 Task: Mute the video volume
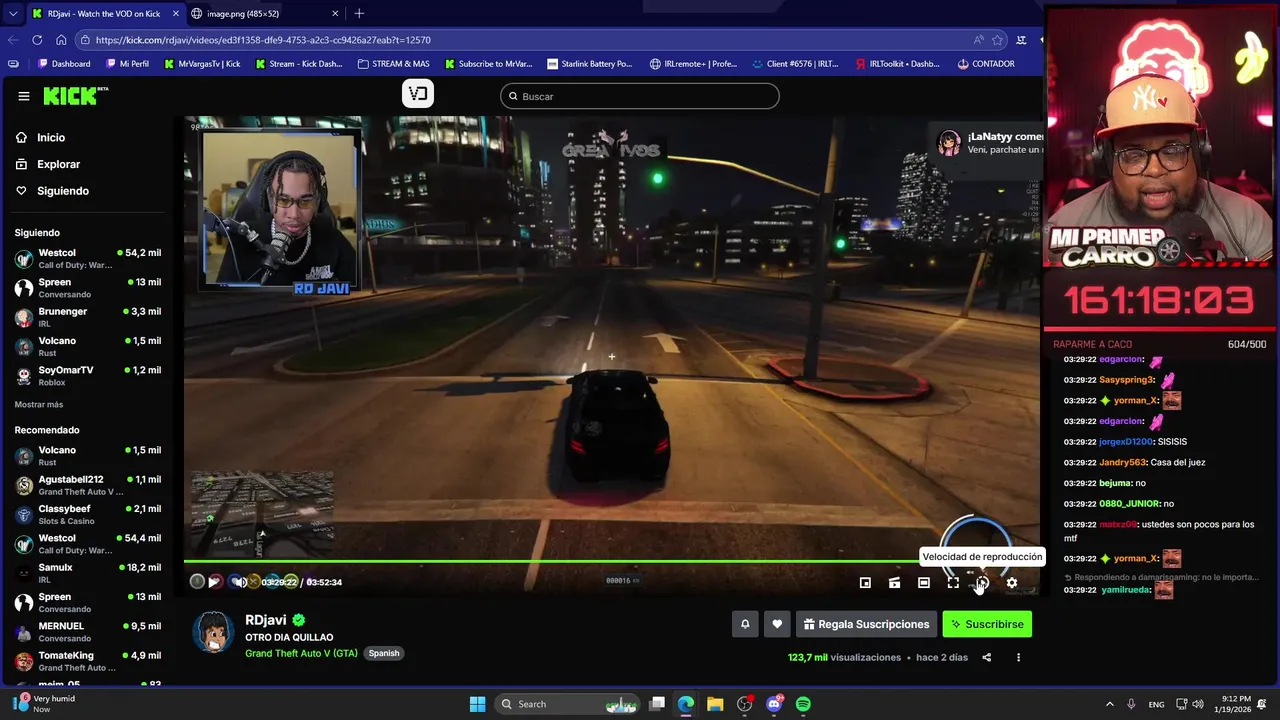[240, 582]
